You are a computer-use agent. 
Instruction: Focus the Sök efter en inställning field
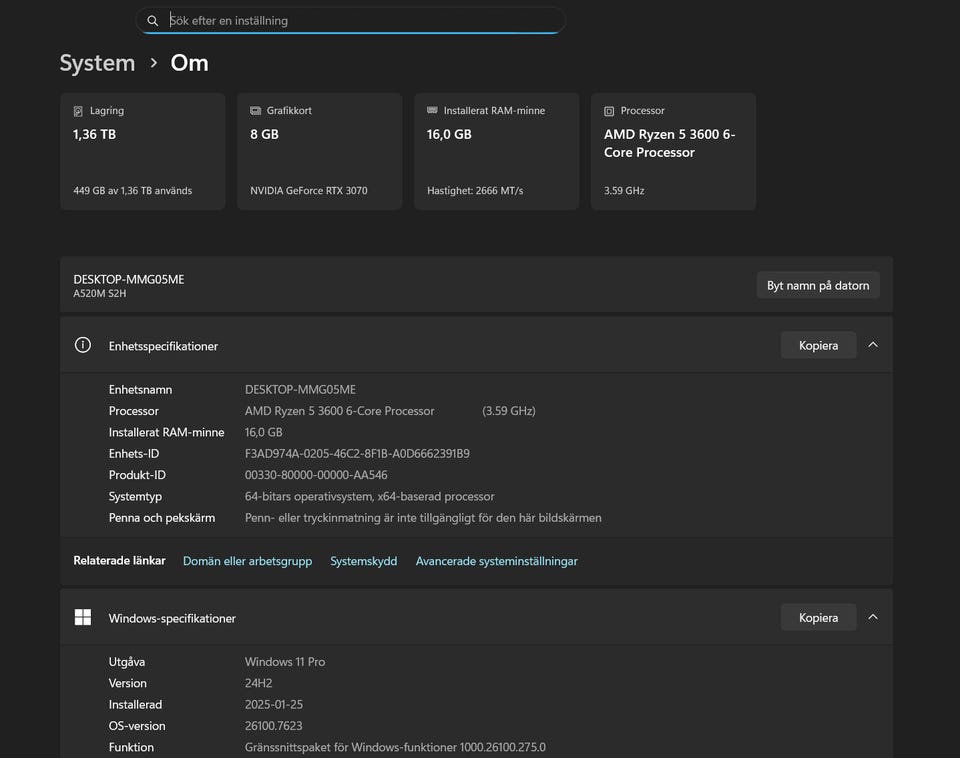(360, 21)
